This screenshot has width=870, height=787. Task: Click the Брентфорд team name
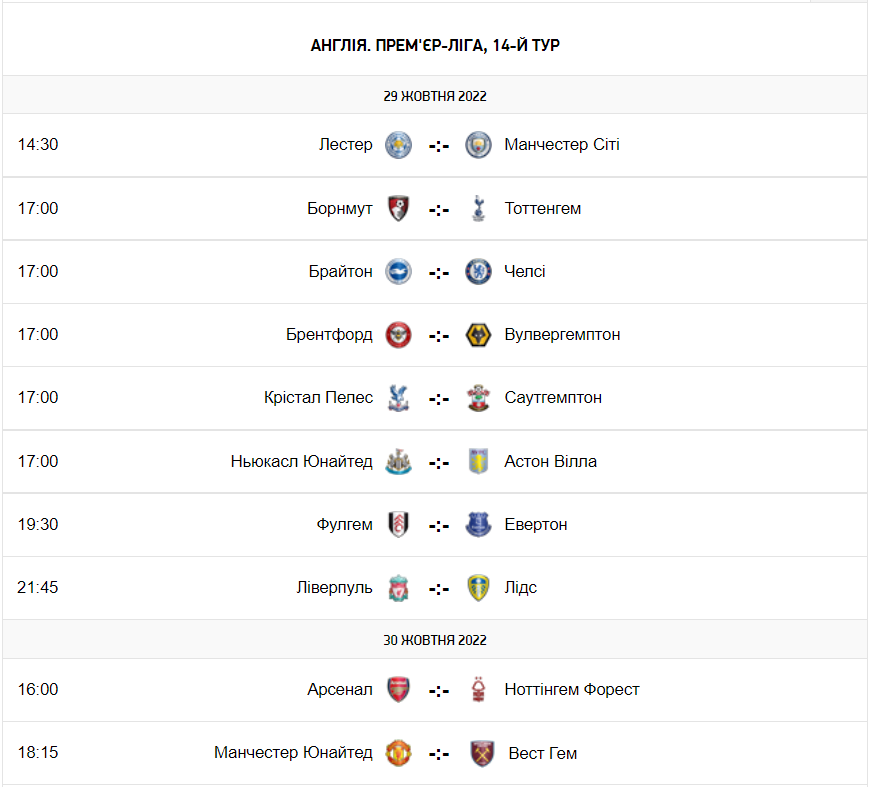pyautogui.click(x=329, y=334)
